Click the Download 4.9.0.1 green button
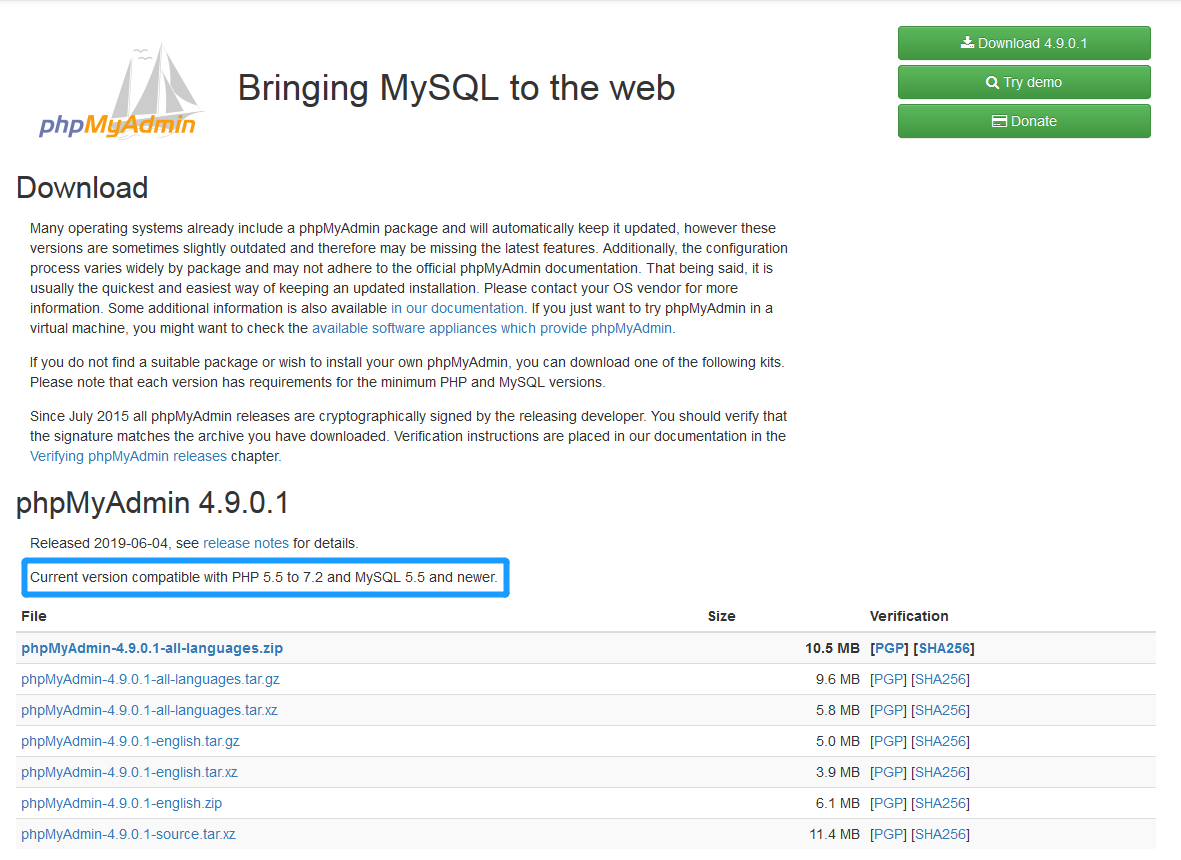The image size is (1181, 860). click(1024, 43)
